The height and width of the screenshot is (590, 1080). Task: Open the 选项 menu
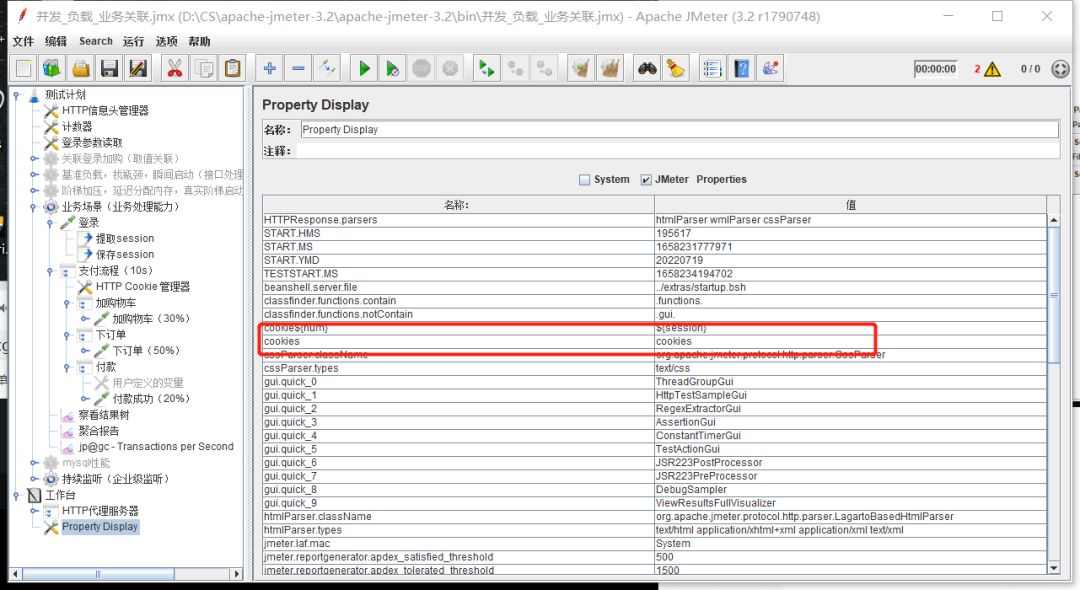tap(166, 41)
